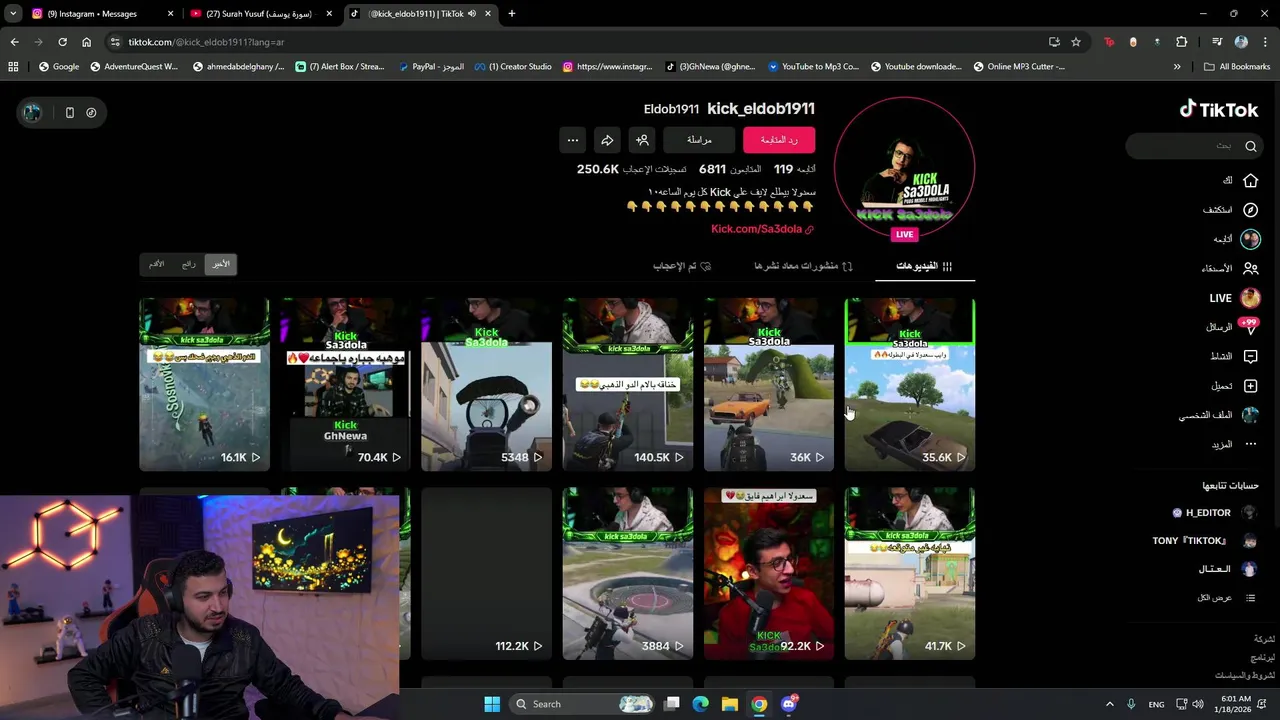Expand the More (المزيد) three-dots sidebar item
1280x720 pixels.
point(1250,444)
